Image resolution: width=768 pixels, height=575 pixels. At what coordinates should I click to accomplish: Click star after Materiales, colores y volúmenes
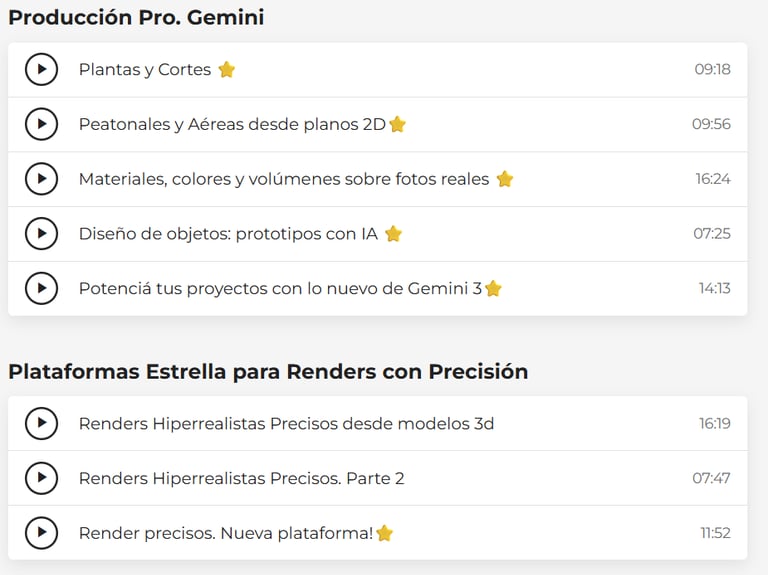tap(505, 179)
